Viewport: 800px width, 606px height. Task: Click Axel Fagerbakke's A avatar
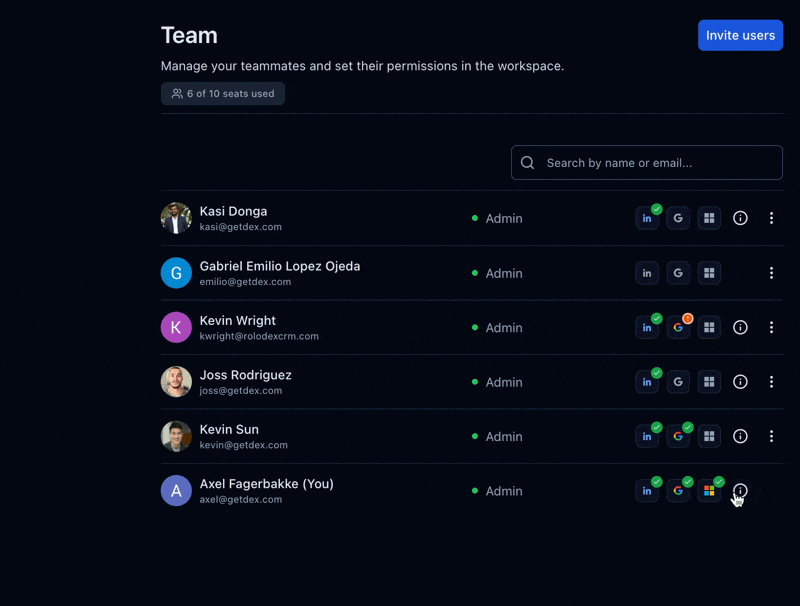click(176, 491)
